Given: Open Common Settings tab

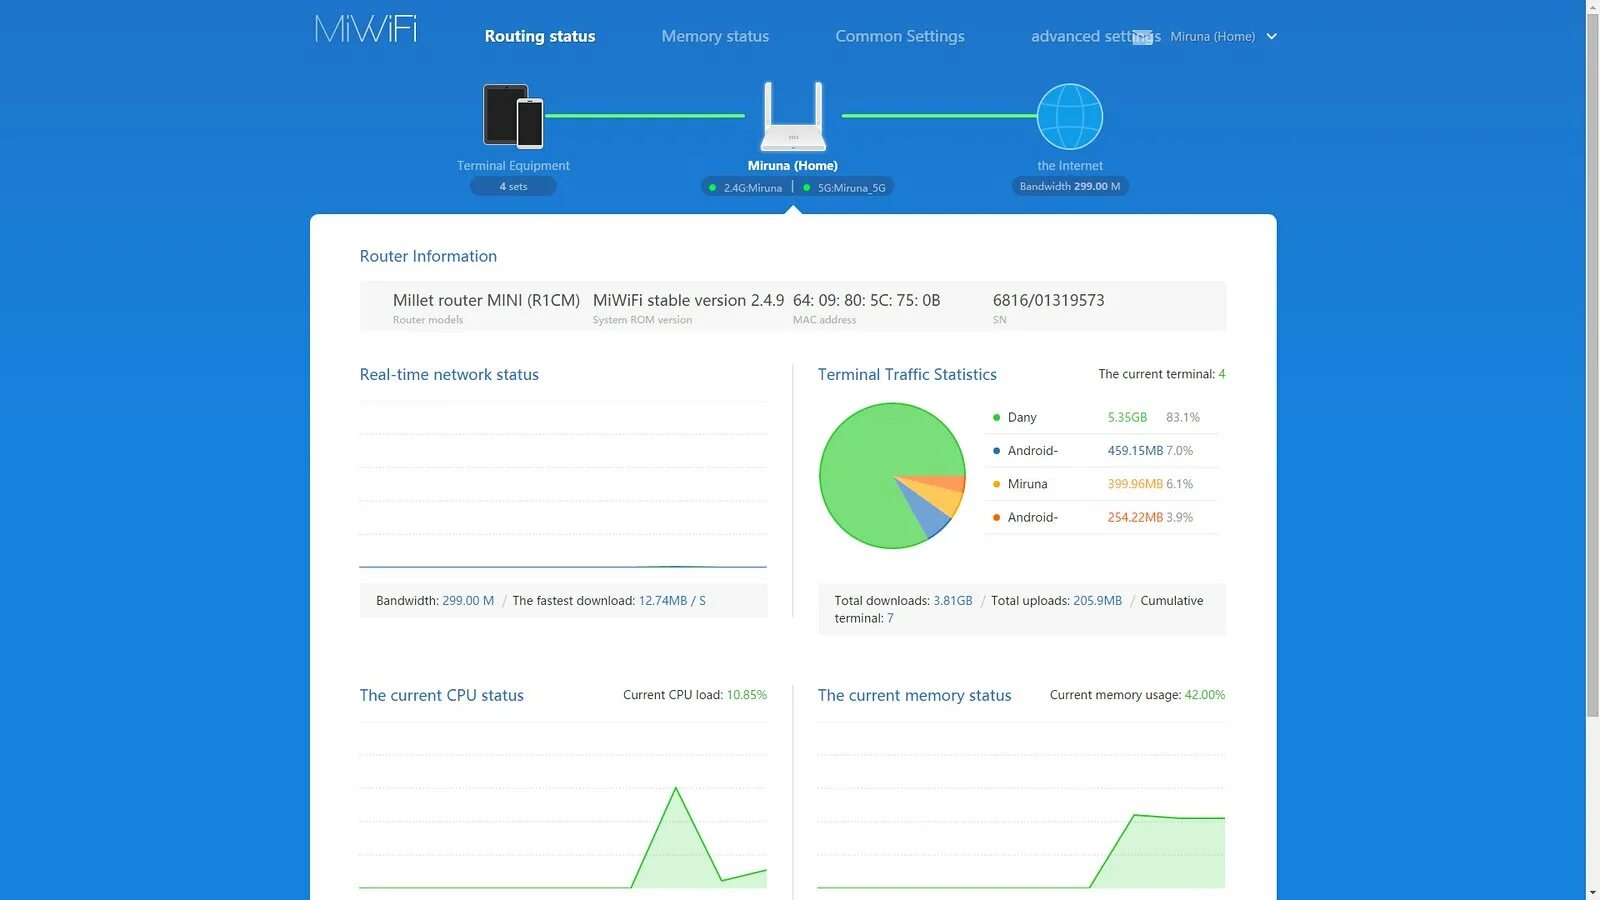Looking at the screenshot, I should coord(900,36).
